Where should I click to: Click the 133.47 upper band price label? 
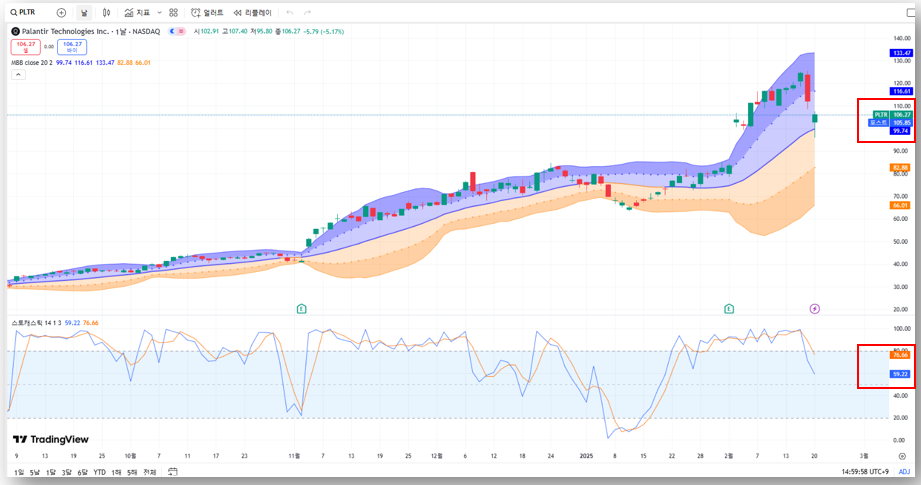coord(902,53)
